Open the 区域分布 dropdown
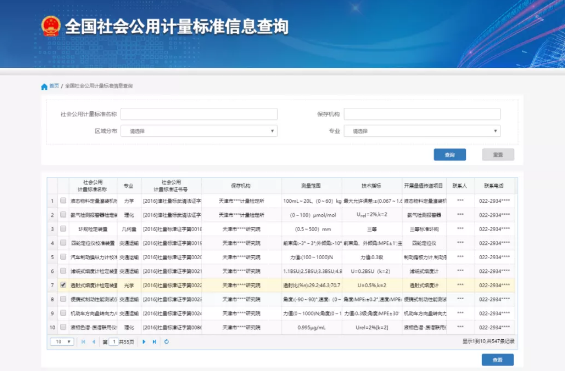565x377 pixels. (x=199, y=131)
